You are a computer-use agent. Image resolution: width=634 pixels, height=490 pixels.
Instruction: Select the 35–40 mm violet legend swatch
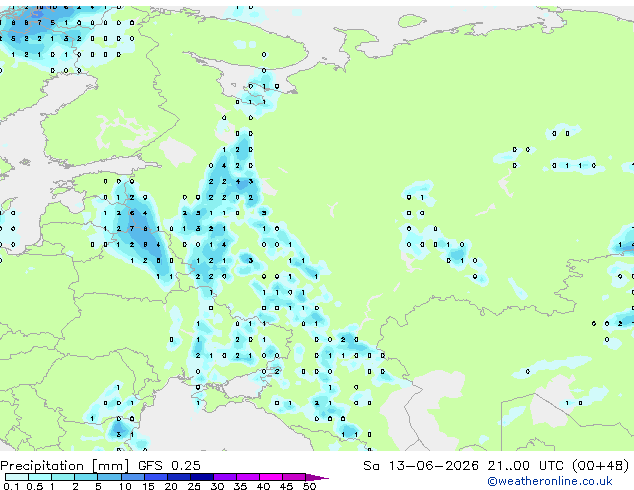248,477
